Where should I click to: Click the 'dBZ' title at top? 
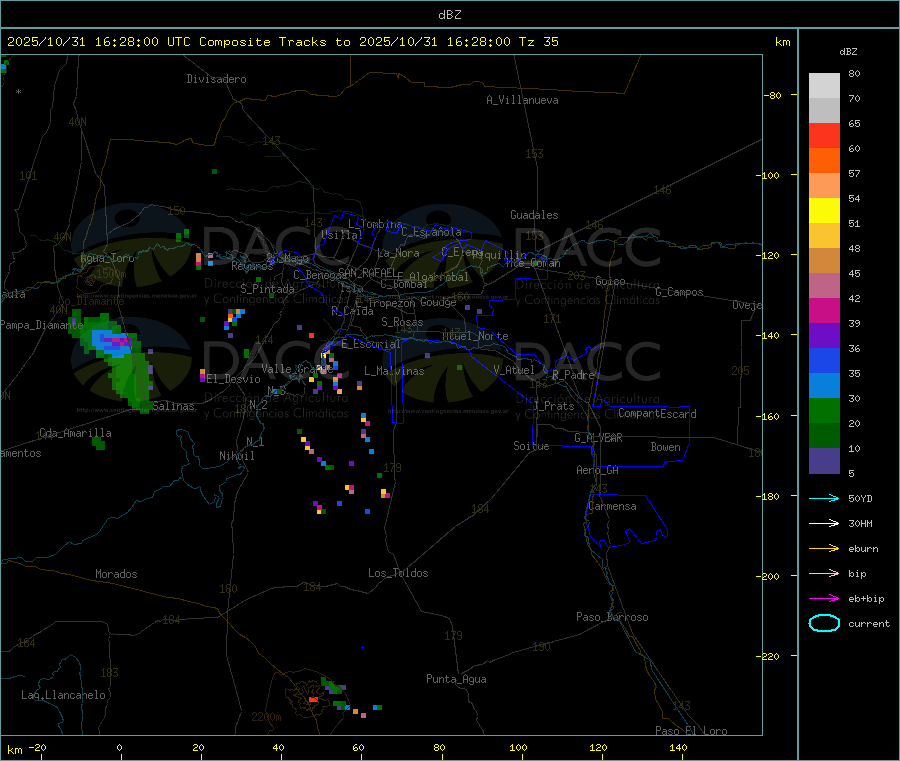(449, 15)
